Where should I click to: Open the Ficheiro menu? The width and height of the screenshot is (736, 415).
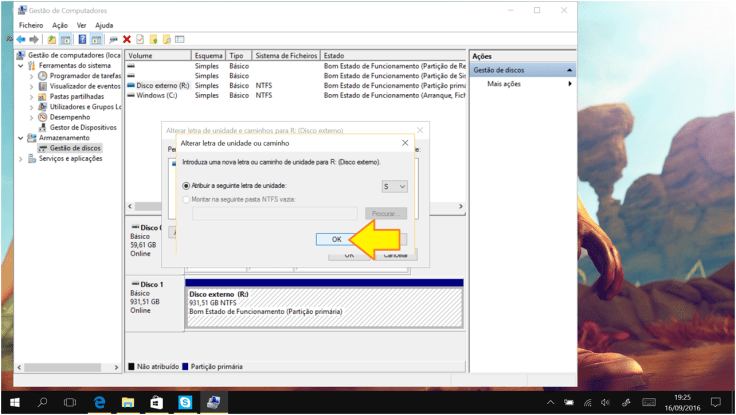(x=31, y=24)
